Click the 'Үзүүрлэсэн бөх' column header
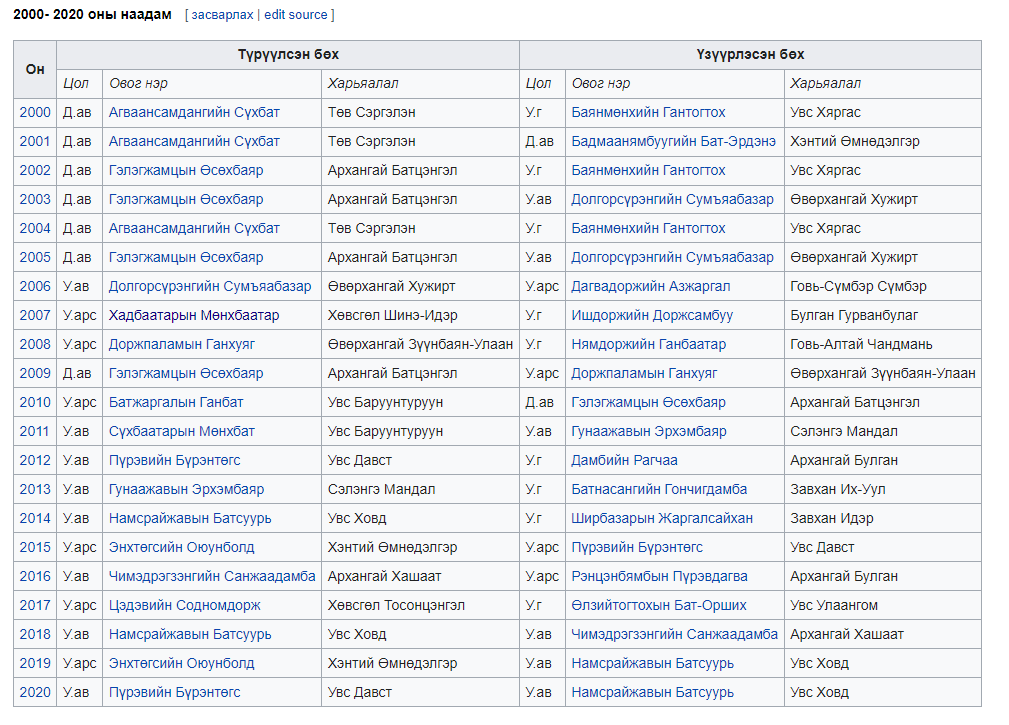The height and width of the screenshot is (725, 1009). coord(750,54)
